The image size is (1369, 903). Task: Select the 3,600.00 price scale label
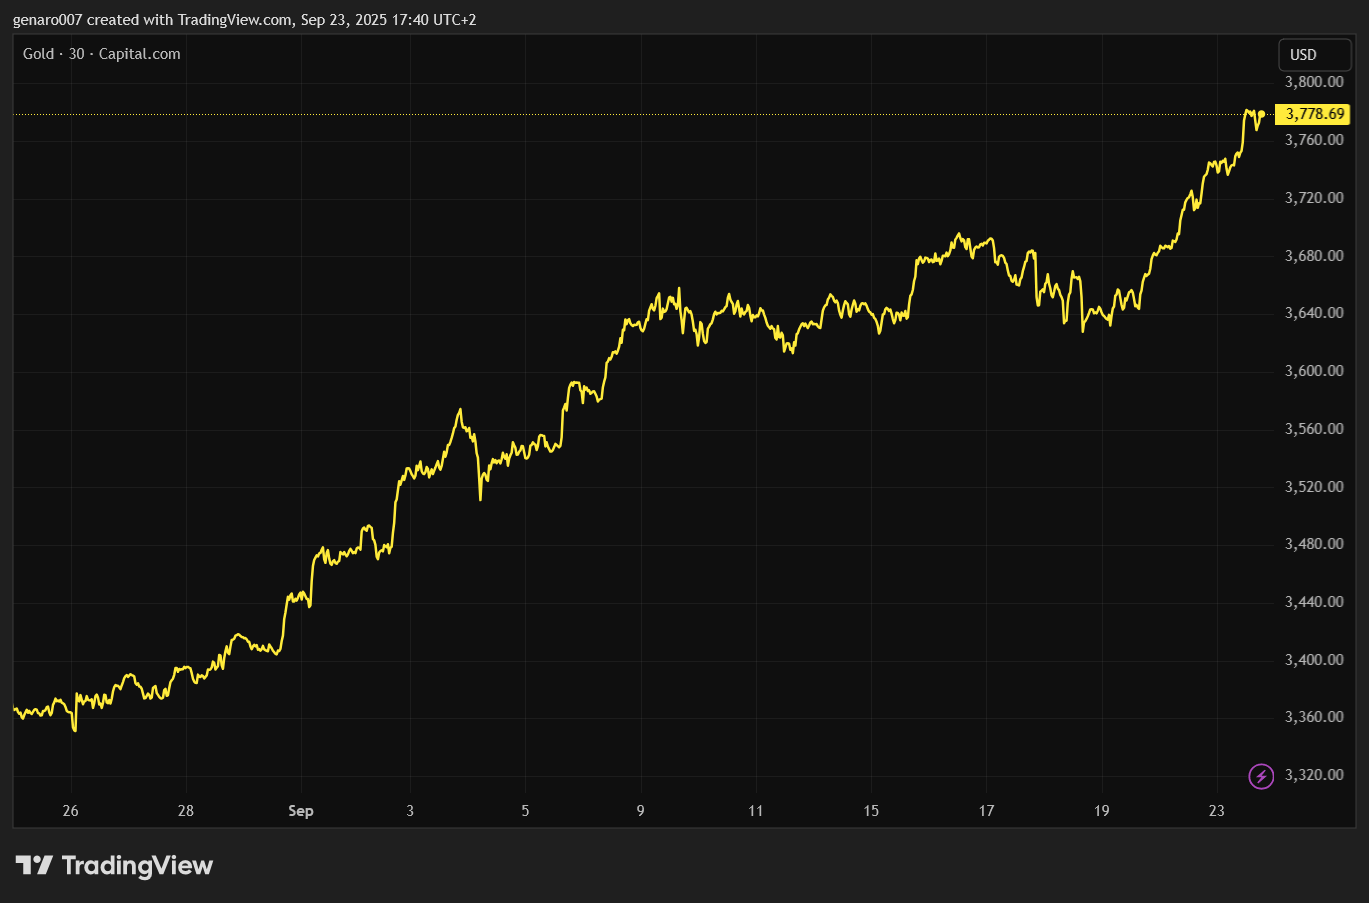(1314, 371)
